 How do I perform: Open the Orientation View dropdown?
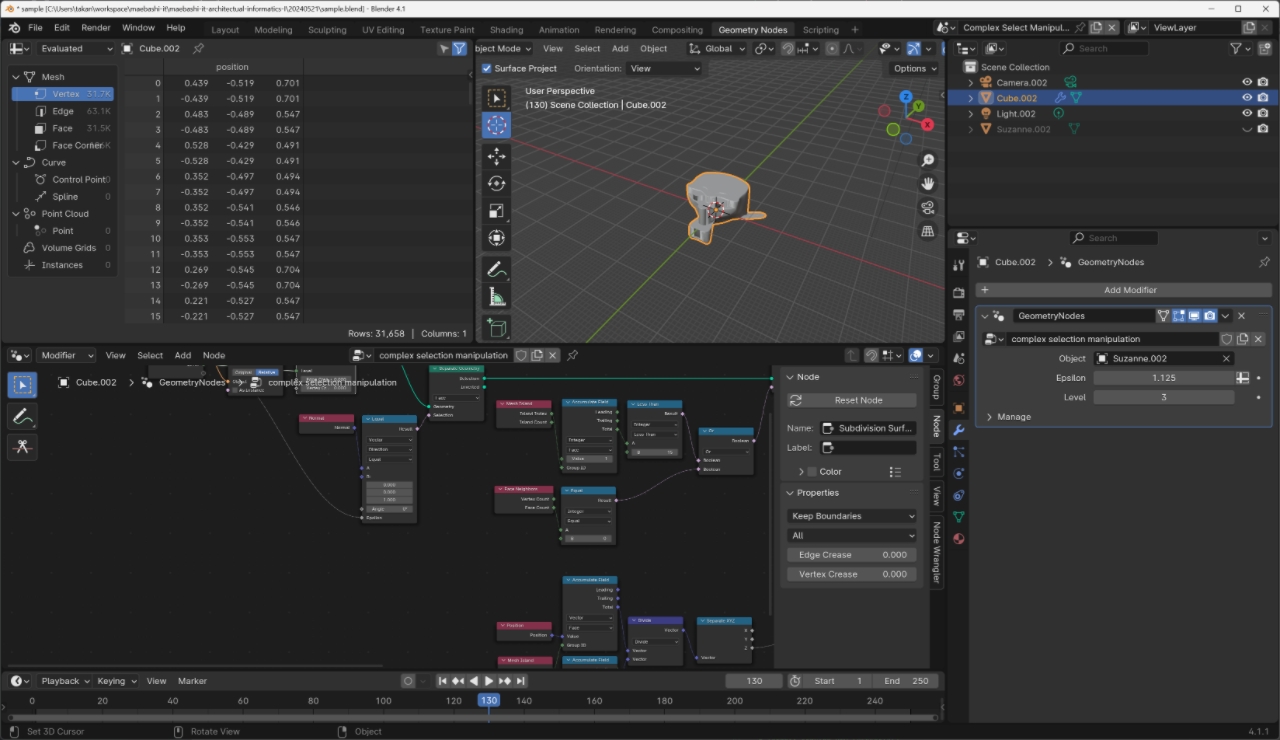pyautogui.click(x=664, y=68)
